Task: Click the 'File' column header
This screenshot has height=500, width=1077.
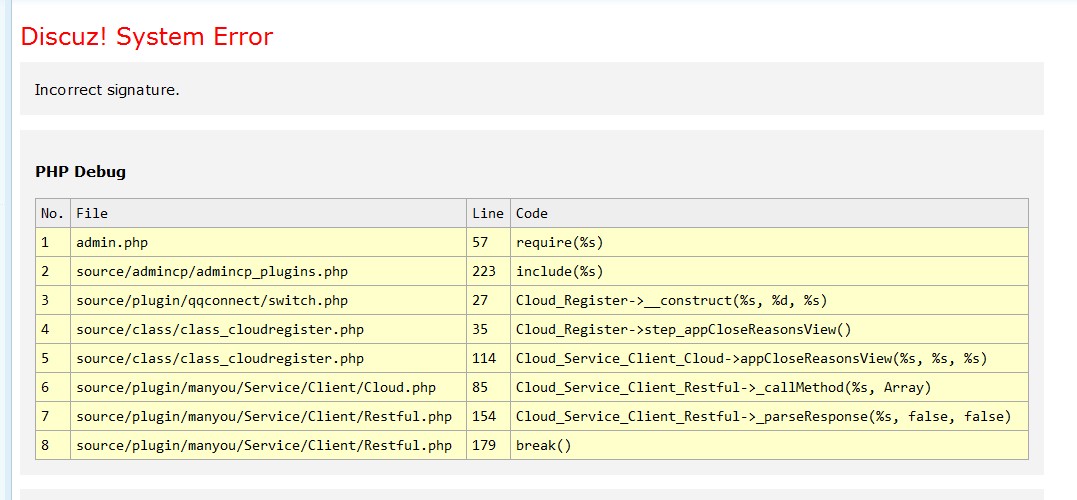Action: tap(269, 214)
